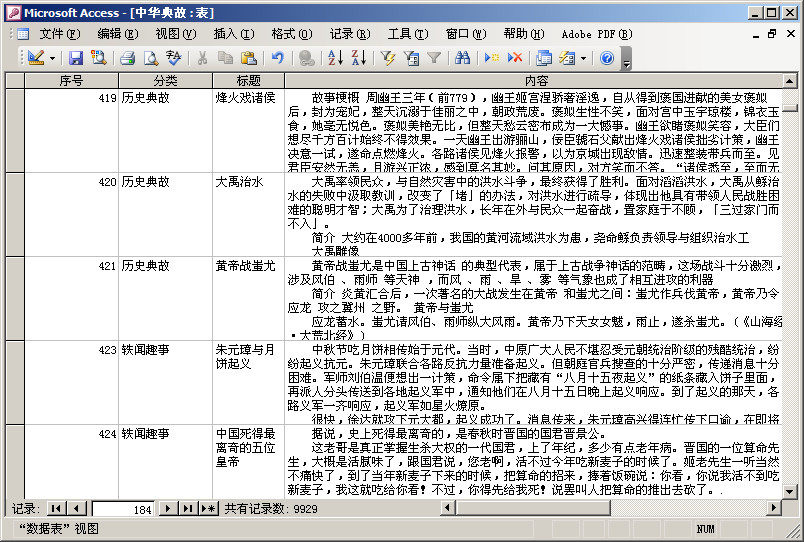
Task: Click the vertical scrollbar down arrow
Action: pyautogui.click(x=790, y=491)
